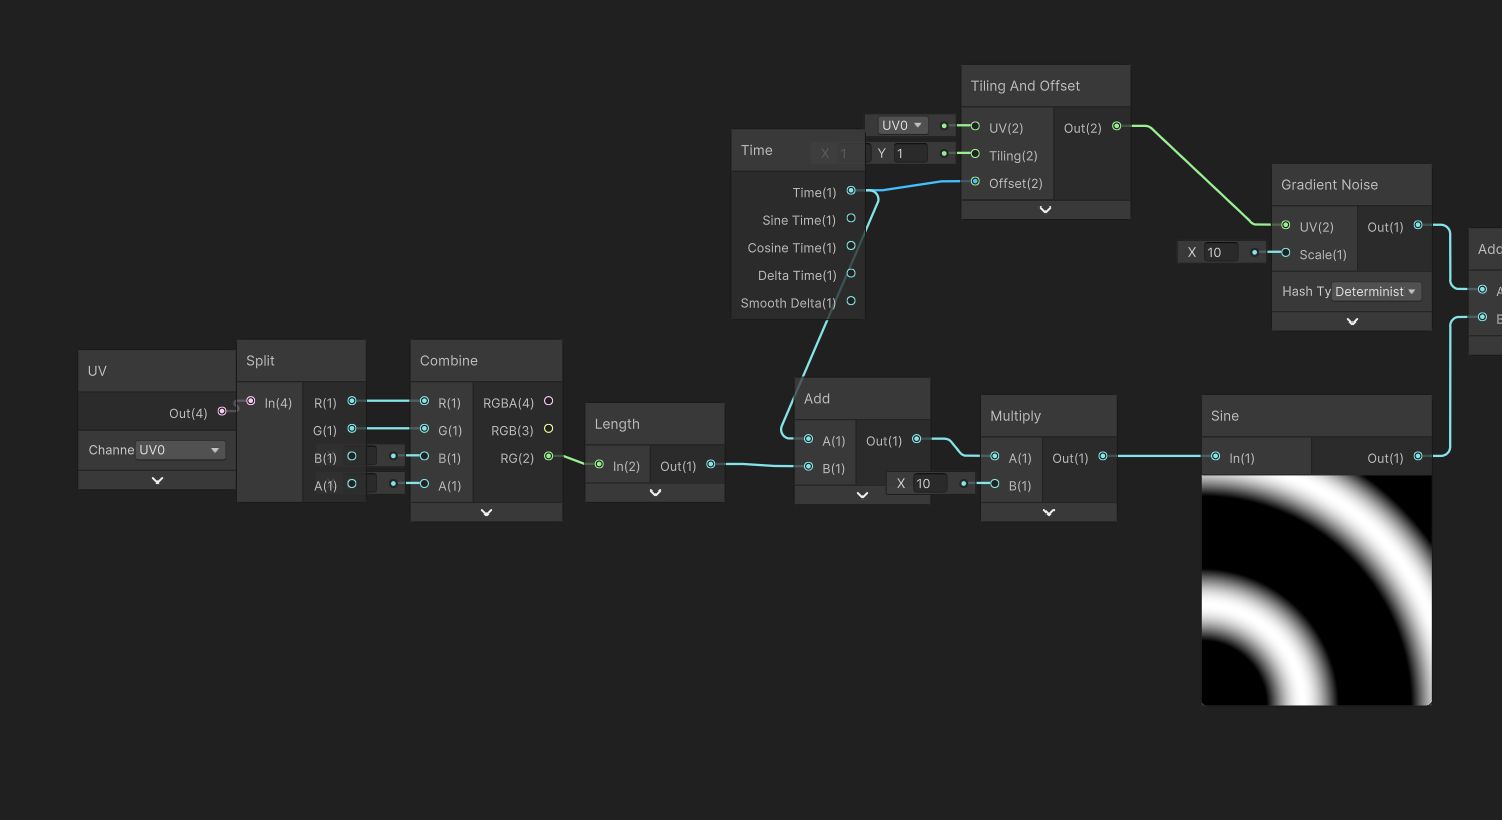This screenshot has height=820, width=1502.
Task: Click the lower Add node B(1) input port
Action: [x=809, y=466]
